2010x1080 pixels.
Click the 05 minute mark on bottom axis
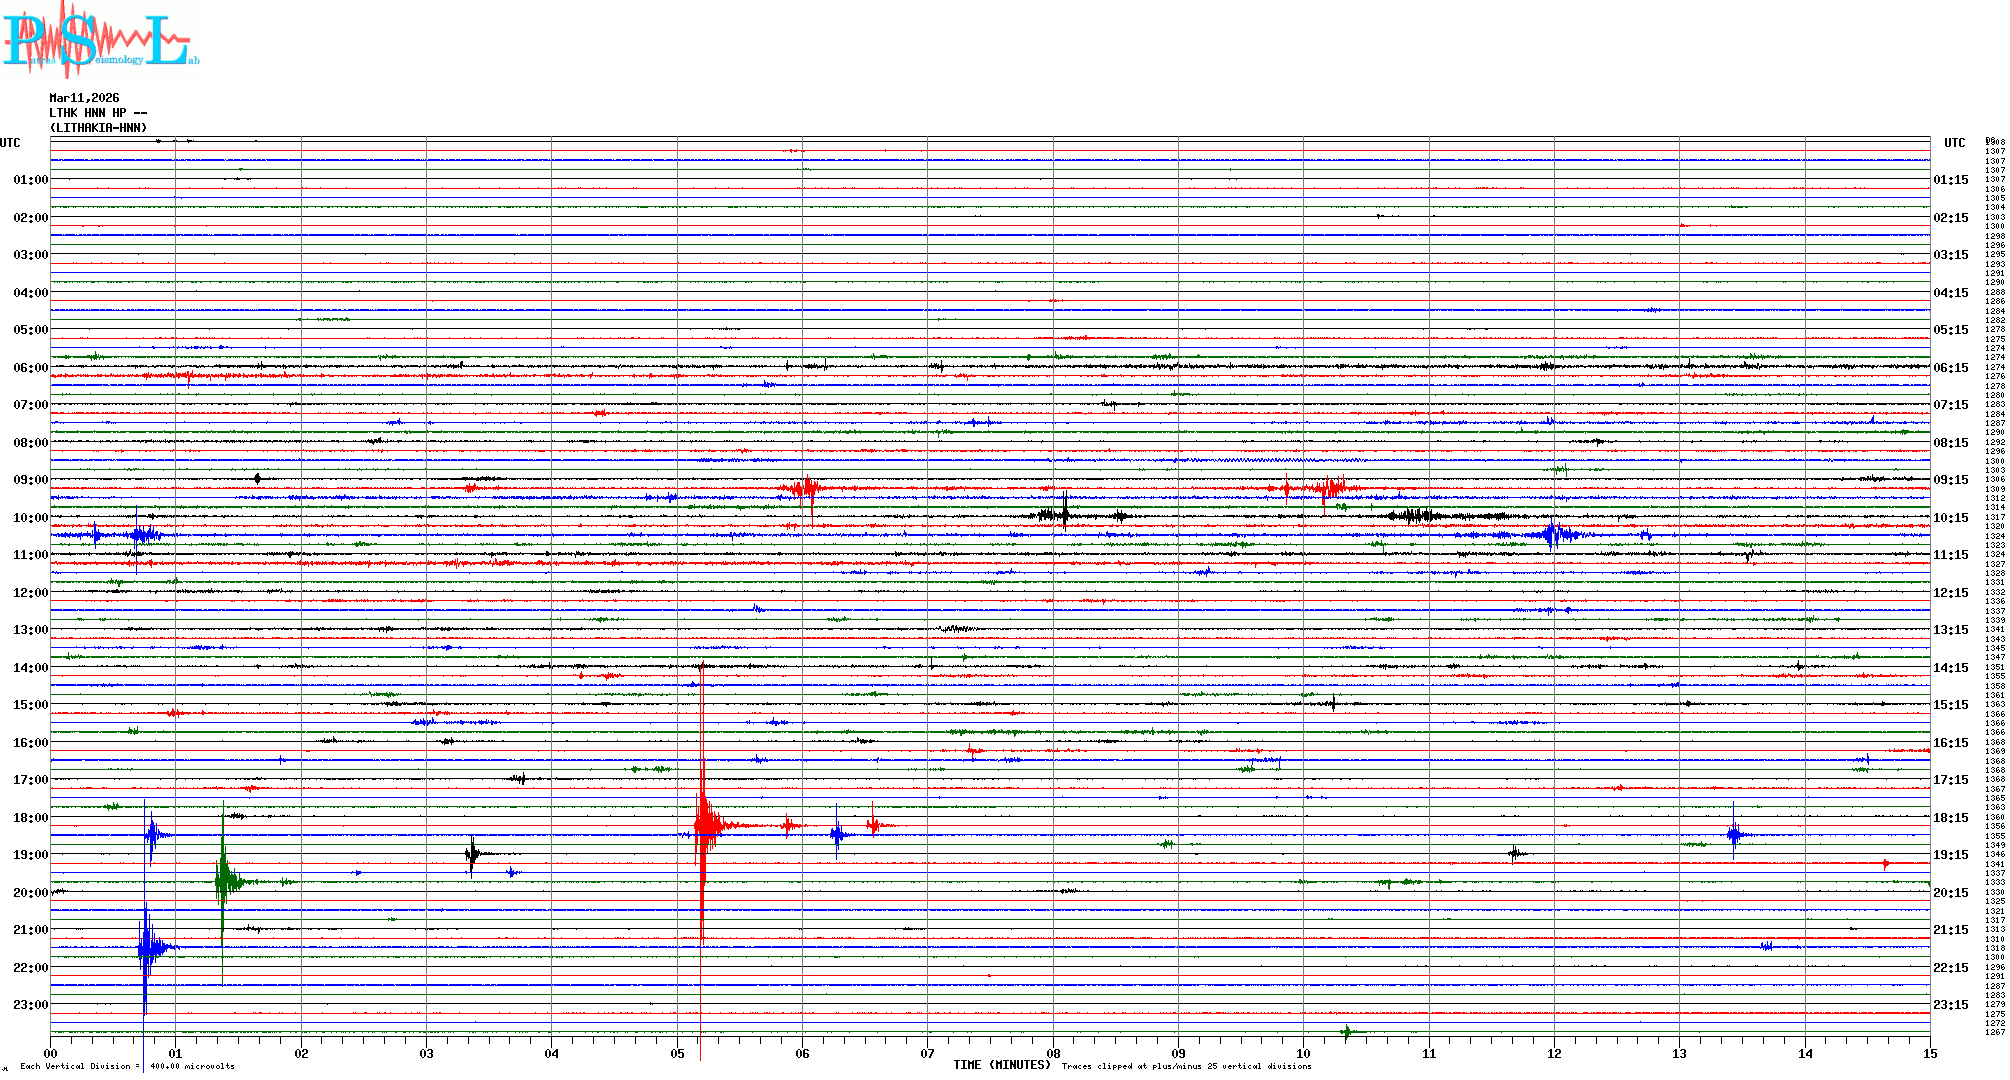[x=677, y=1053]
